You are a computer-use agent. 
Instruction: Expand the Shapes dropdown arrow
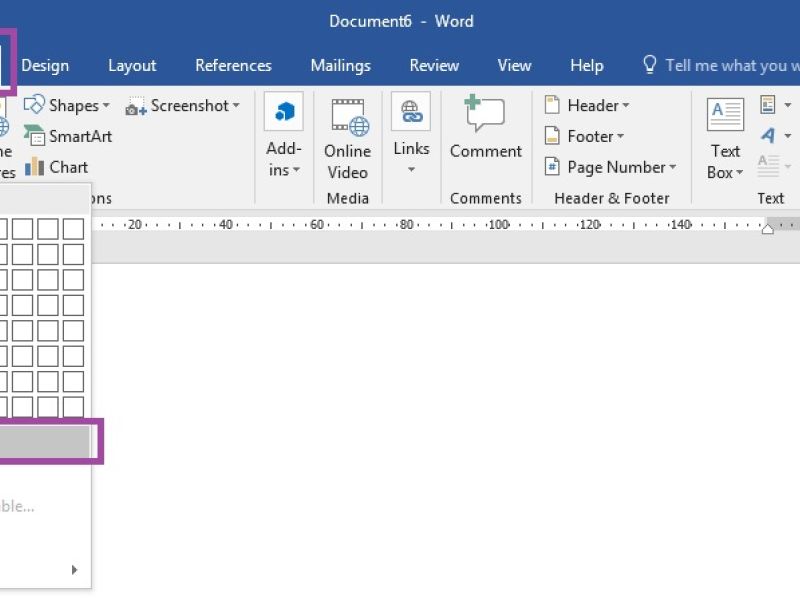106,105
